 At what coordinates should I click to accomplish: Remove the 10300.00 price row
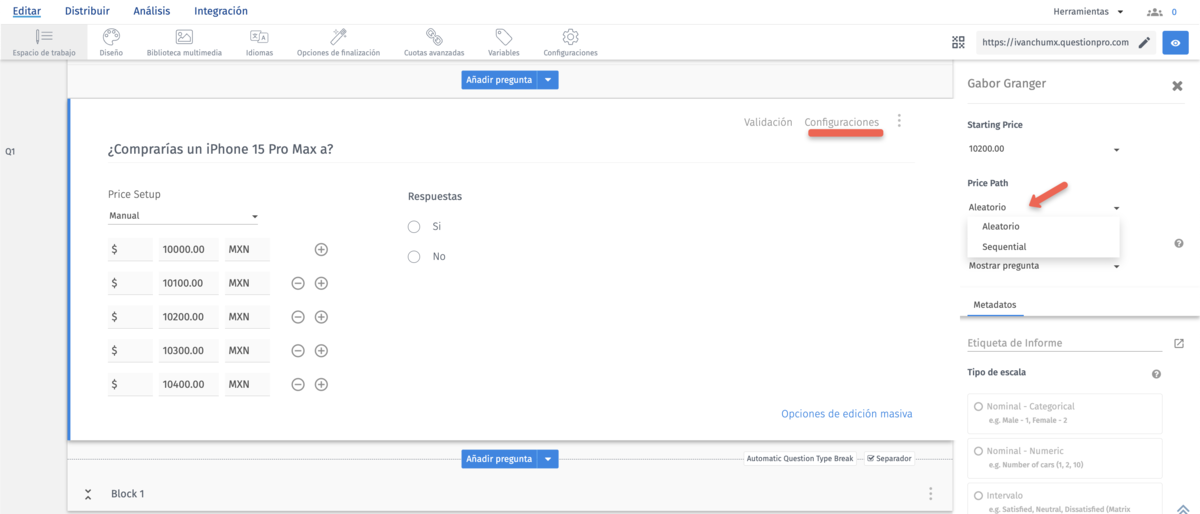[x=298, y=351]
